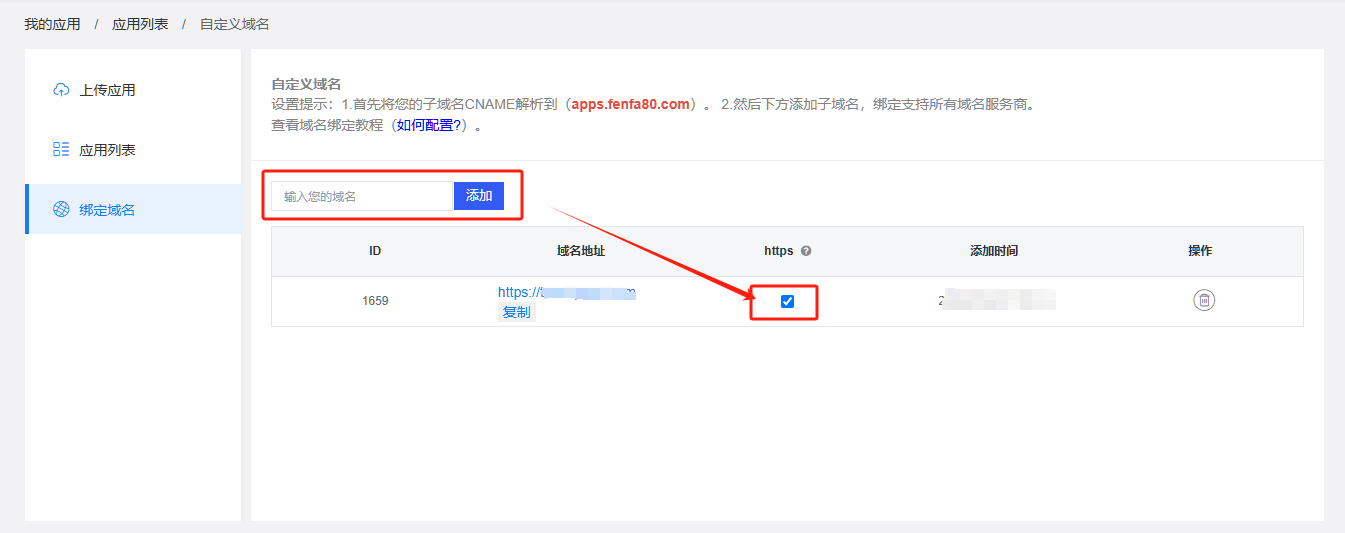The width and height of the screenshot is (1345, 533).
Task: Focus the 输入您的域名 input field
Action: pos(363,196)
